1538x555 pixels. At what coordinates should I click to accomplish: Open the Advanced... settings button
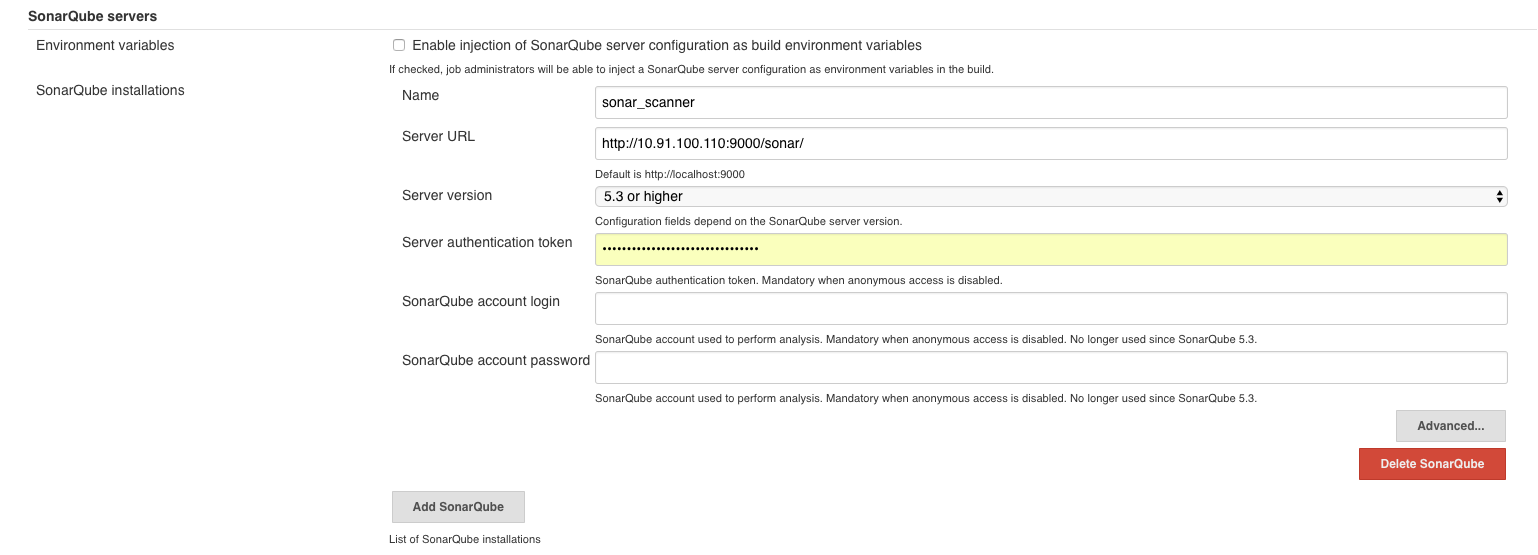click(1450, 426)
